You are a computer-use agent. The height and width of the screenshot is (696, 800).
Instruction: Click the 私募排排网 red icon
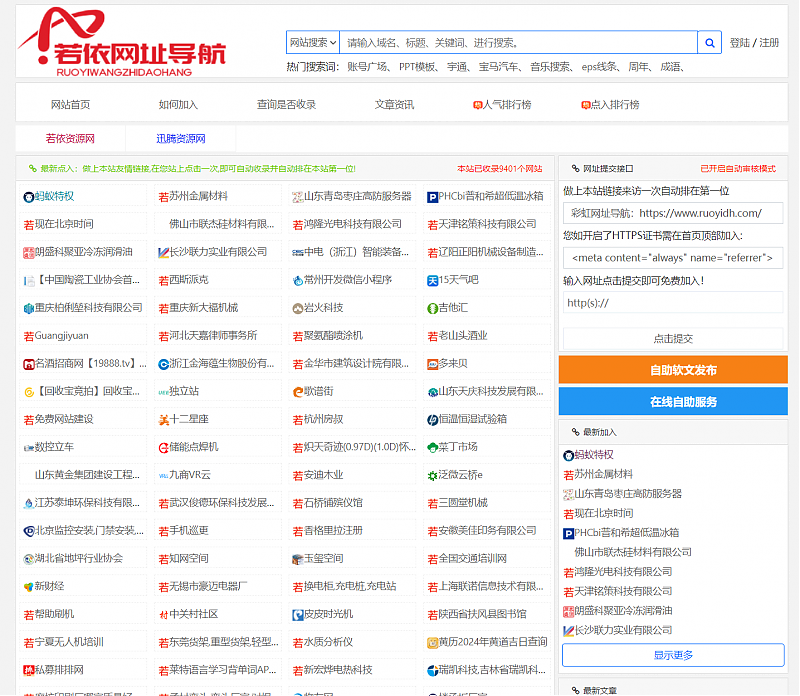29,670
